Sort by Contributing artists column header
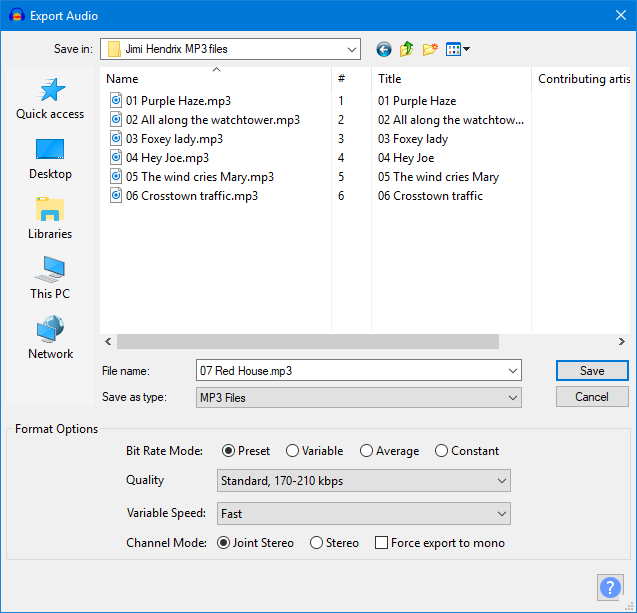The image size is (637, 613). pos(581,78)
